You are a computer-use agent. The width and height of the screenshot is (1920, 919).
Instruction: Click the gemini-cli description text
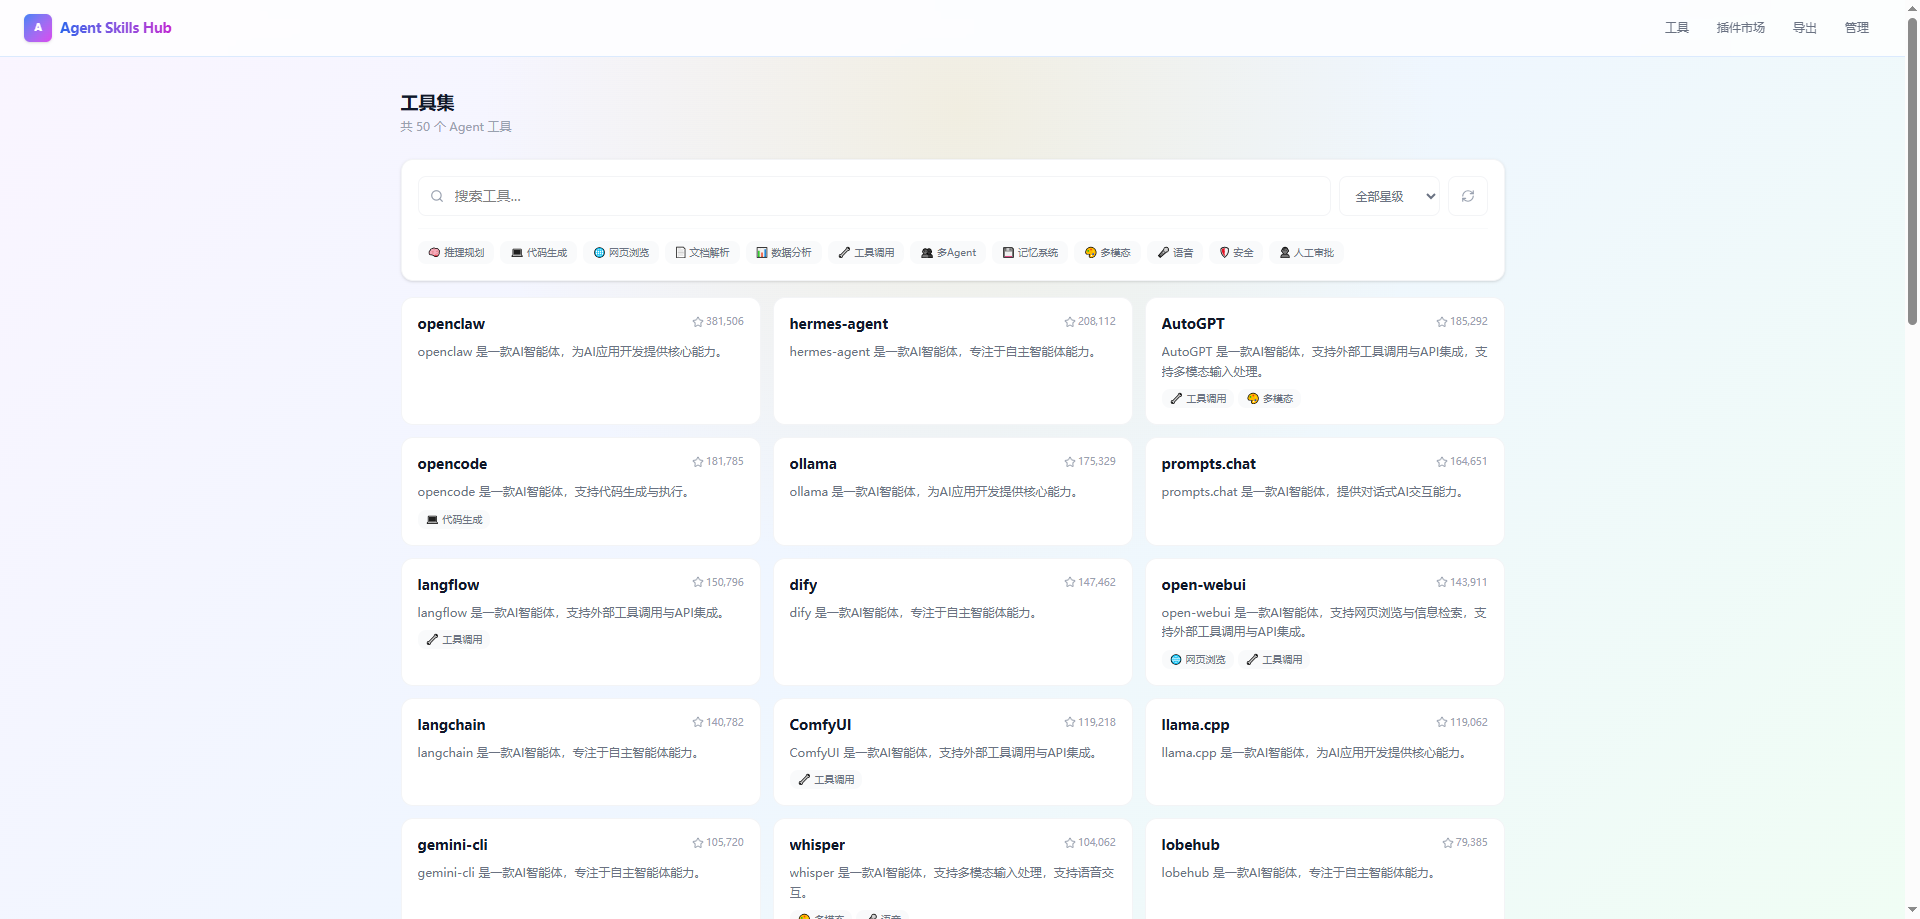(561, 873)
